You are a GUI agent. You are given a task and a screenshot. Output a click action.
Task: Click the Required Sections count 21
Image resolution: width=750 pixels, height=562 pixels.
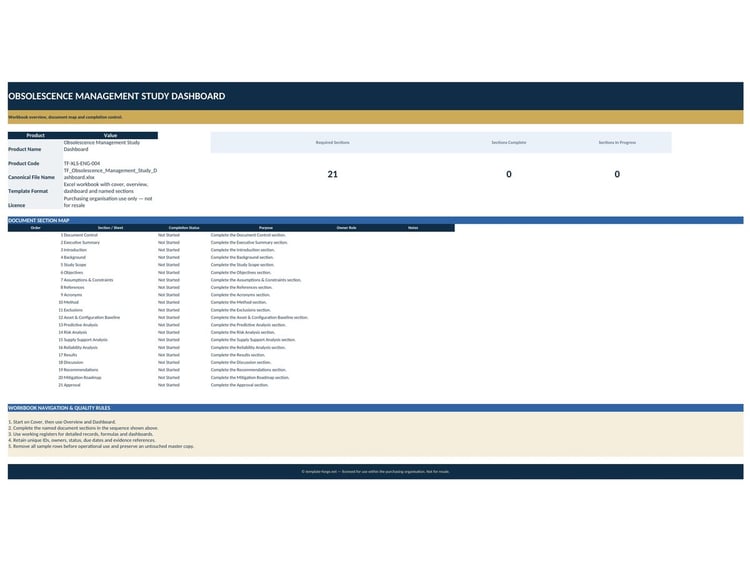(332, 174)
